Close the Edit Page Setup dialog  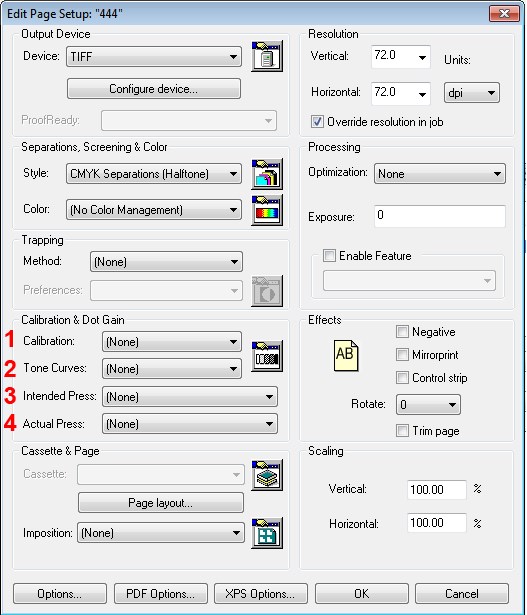[x=504, y=14]
